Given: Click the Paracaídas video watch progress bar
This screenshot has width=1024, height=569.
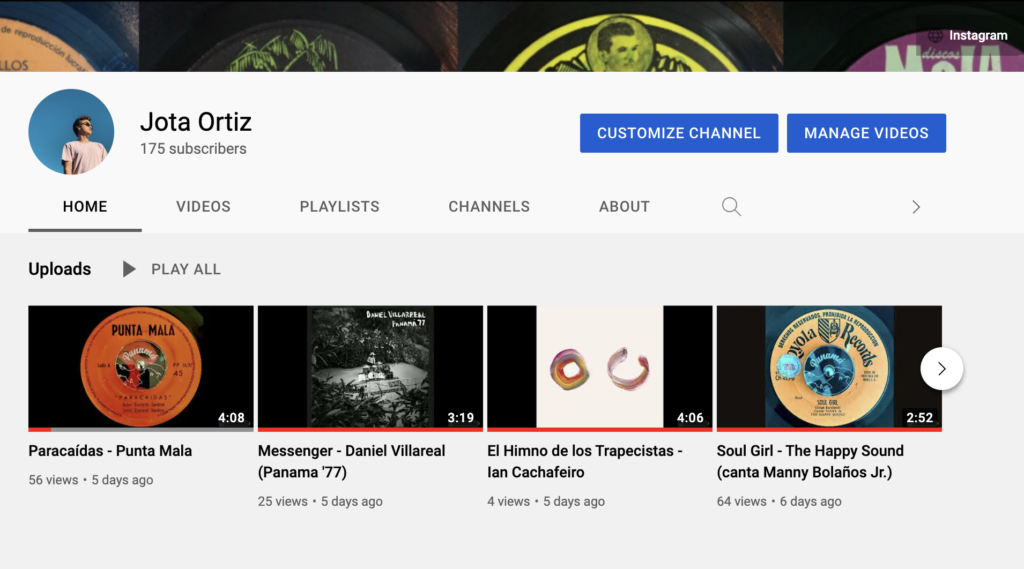Looking at the screenshot, I should [x=140, y=430].
